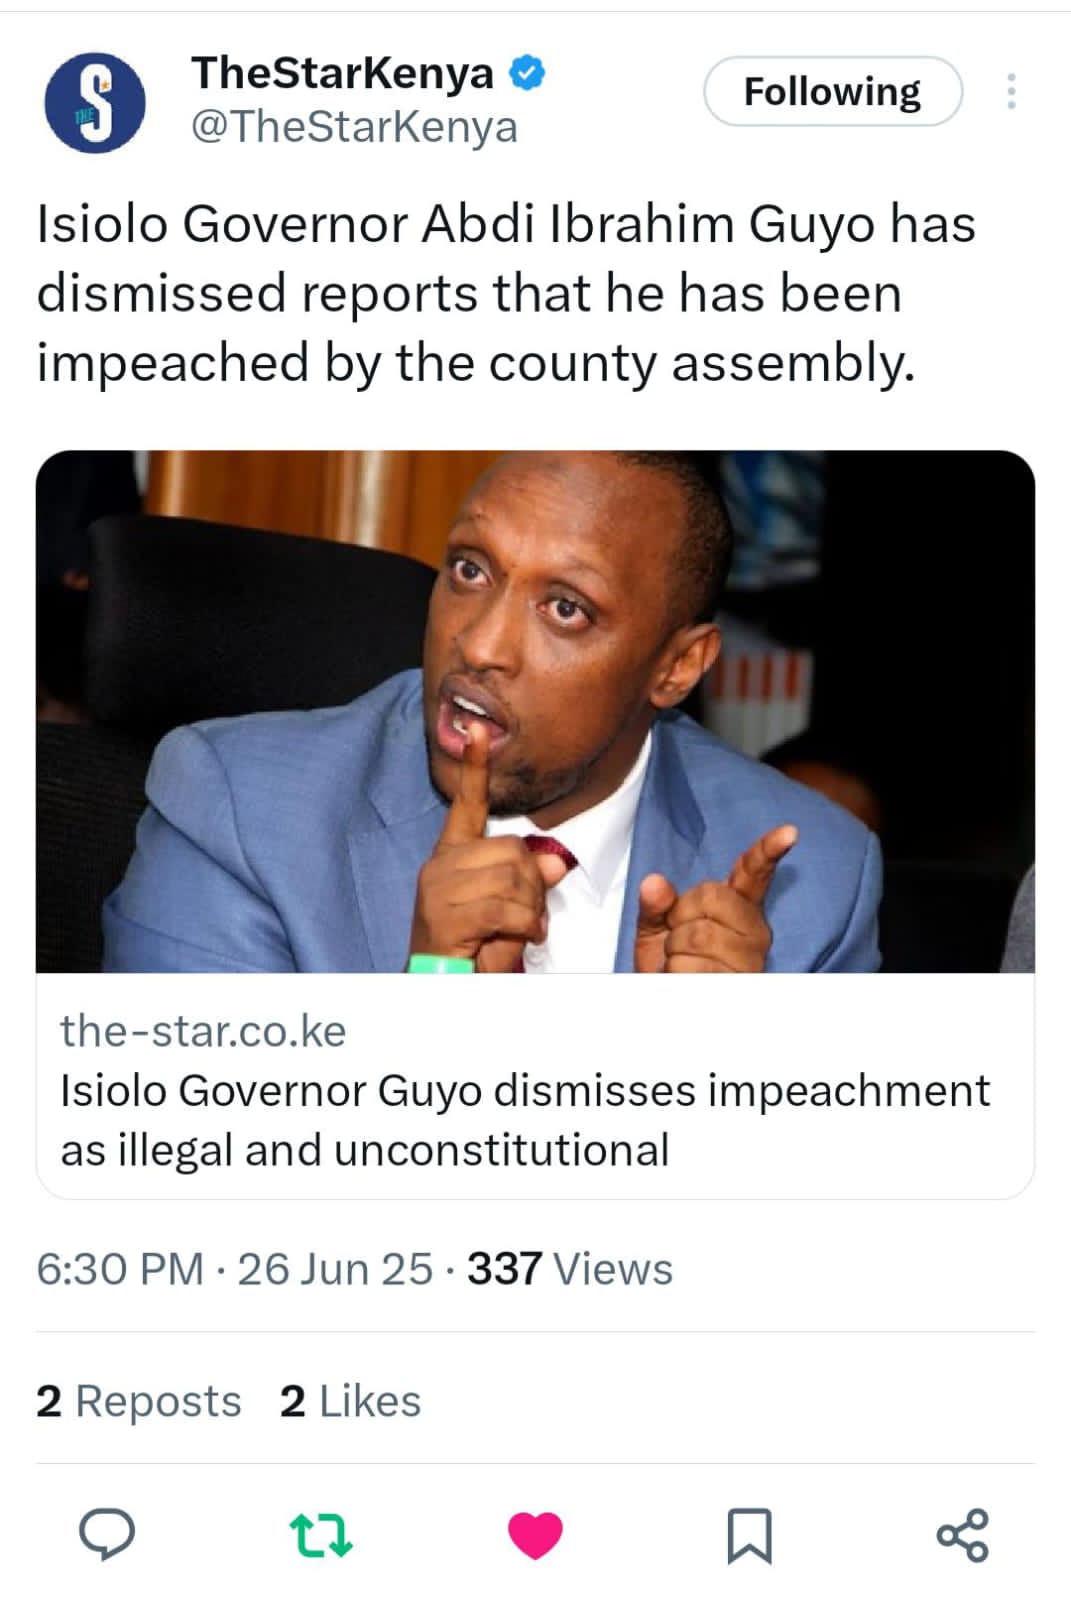Open TheStarKenya display name
Viewport: 1071px width, 1600px height.
(x=342, y=73)
